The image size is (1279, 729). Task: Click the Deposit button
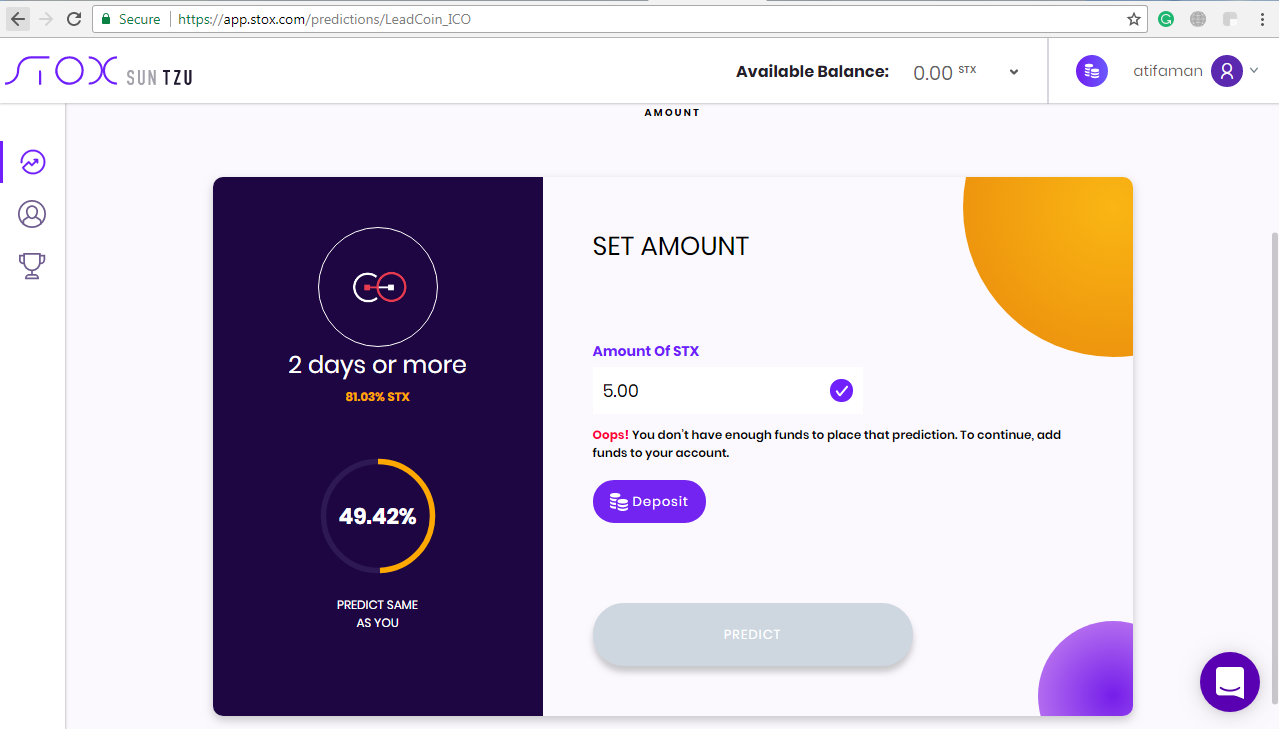click(x=649, y=501)
